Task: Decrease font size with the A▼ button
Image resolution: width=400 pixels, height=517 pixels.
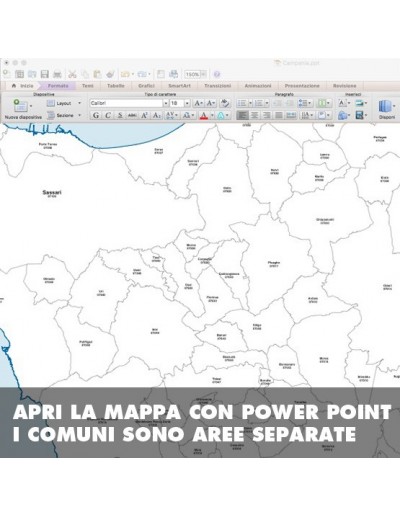Action: coord(210,103)
